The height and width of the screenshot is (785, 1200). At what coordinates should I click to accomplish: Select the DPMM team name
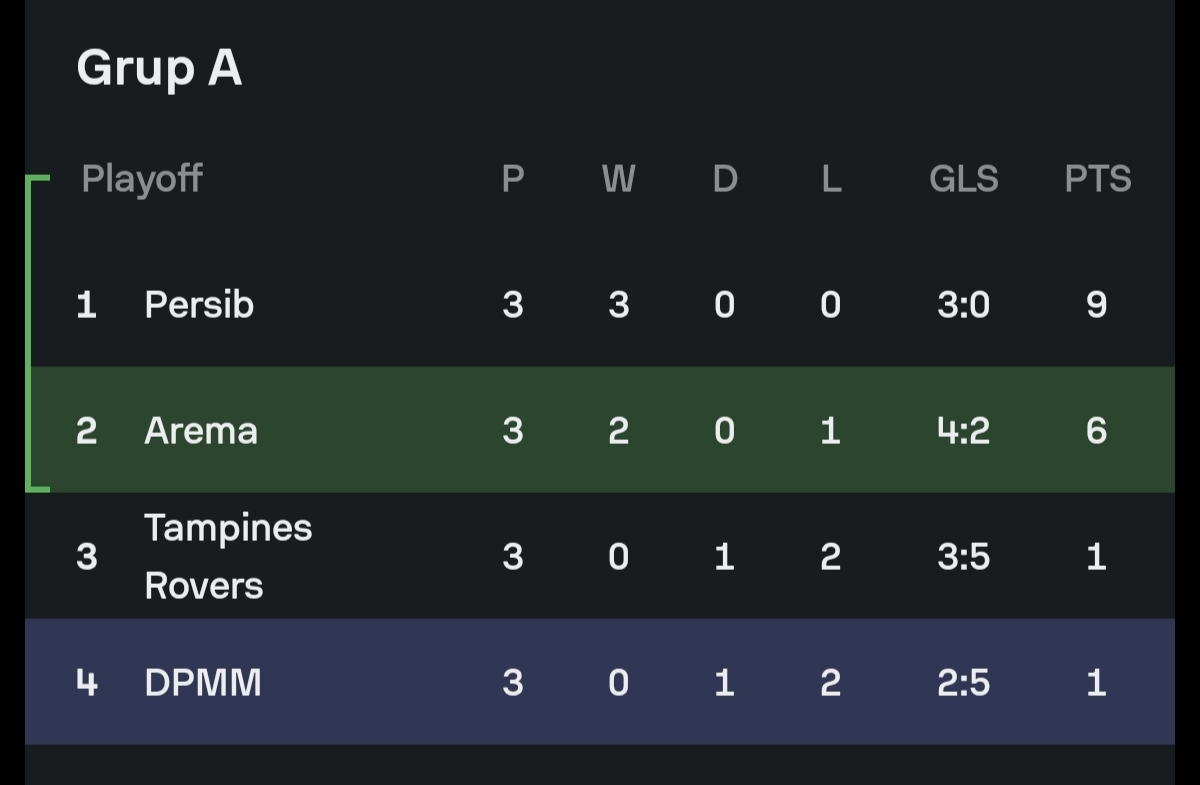tap(203, 682)
